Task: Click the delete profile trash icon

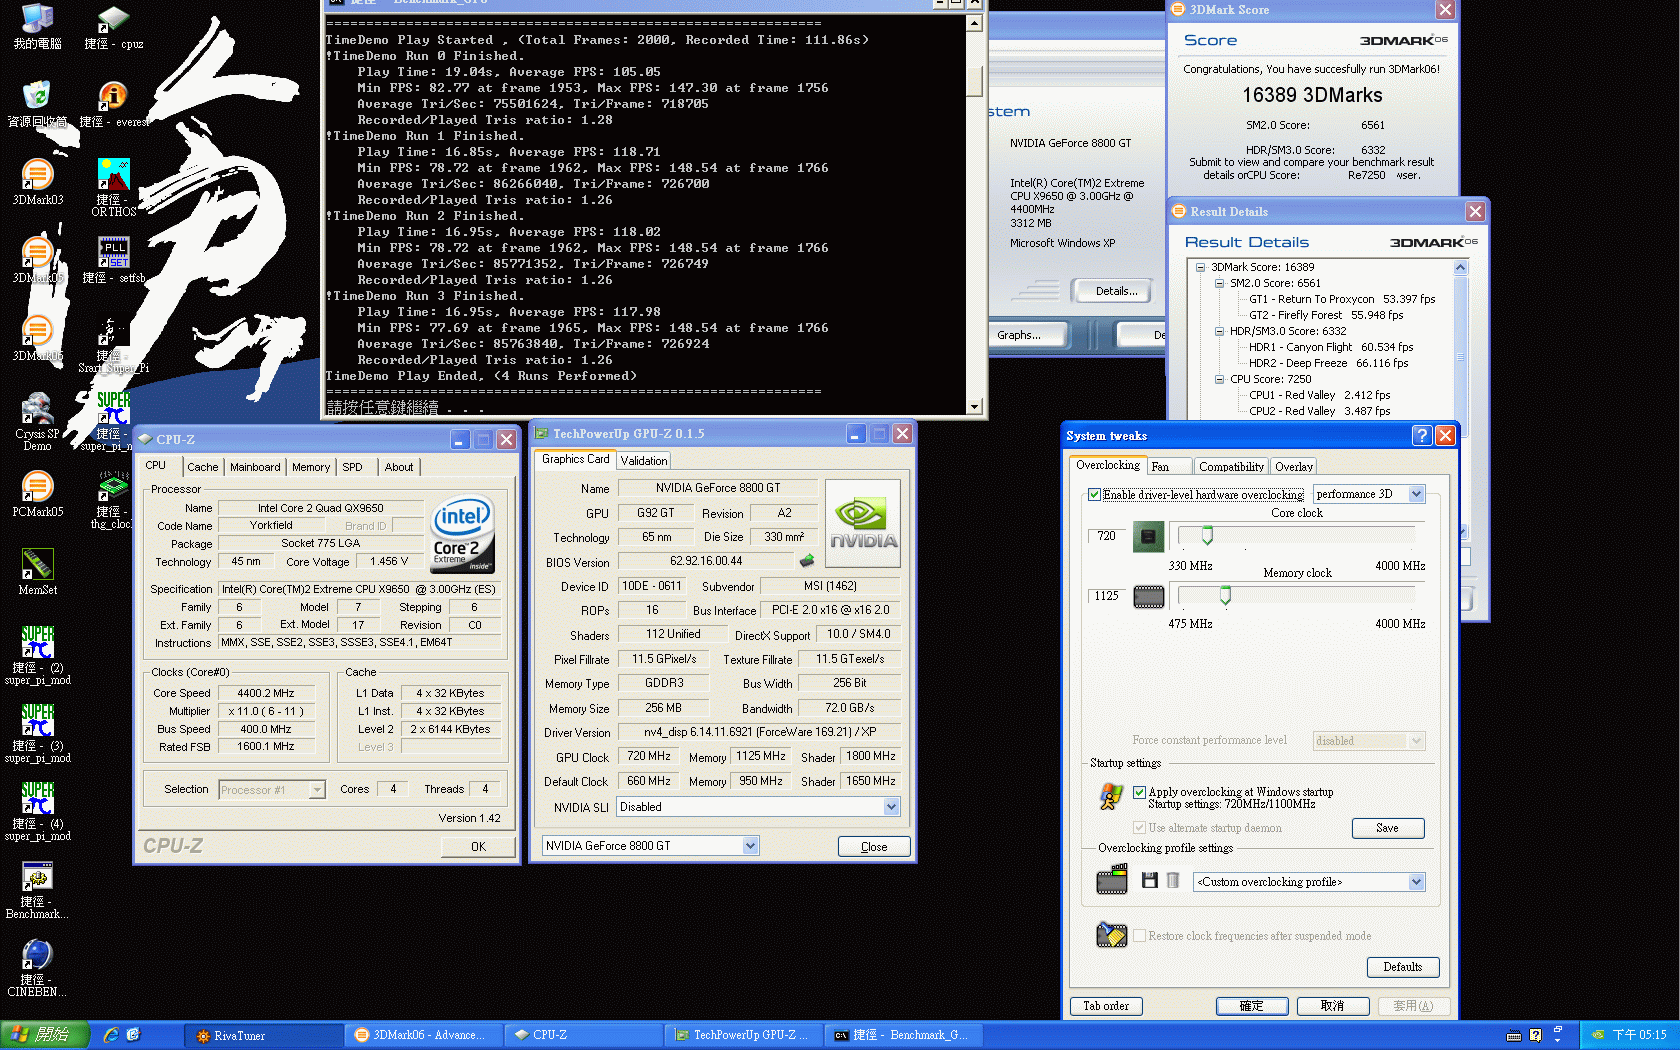Action: [x=1173, y=880]
